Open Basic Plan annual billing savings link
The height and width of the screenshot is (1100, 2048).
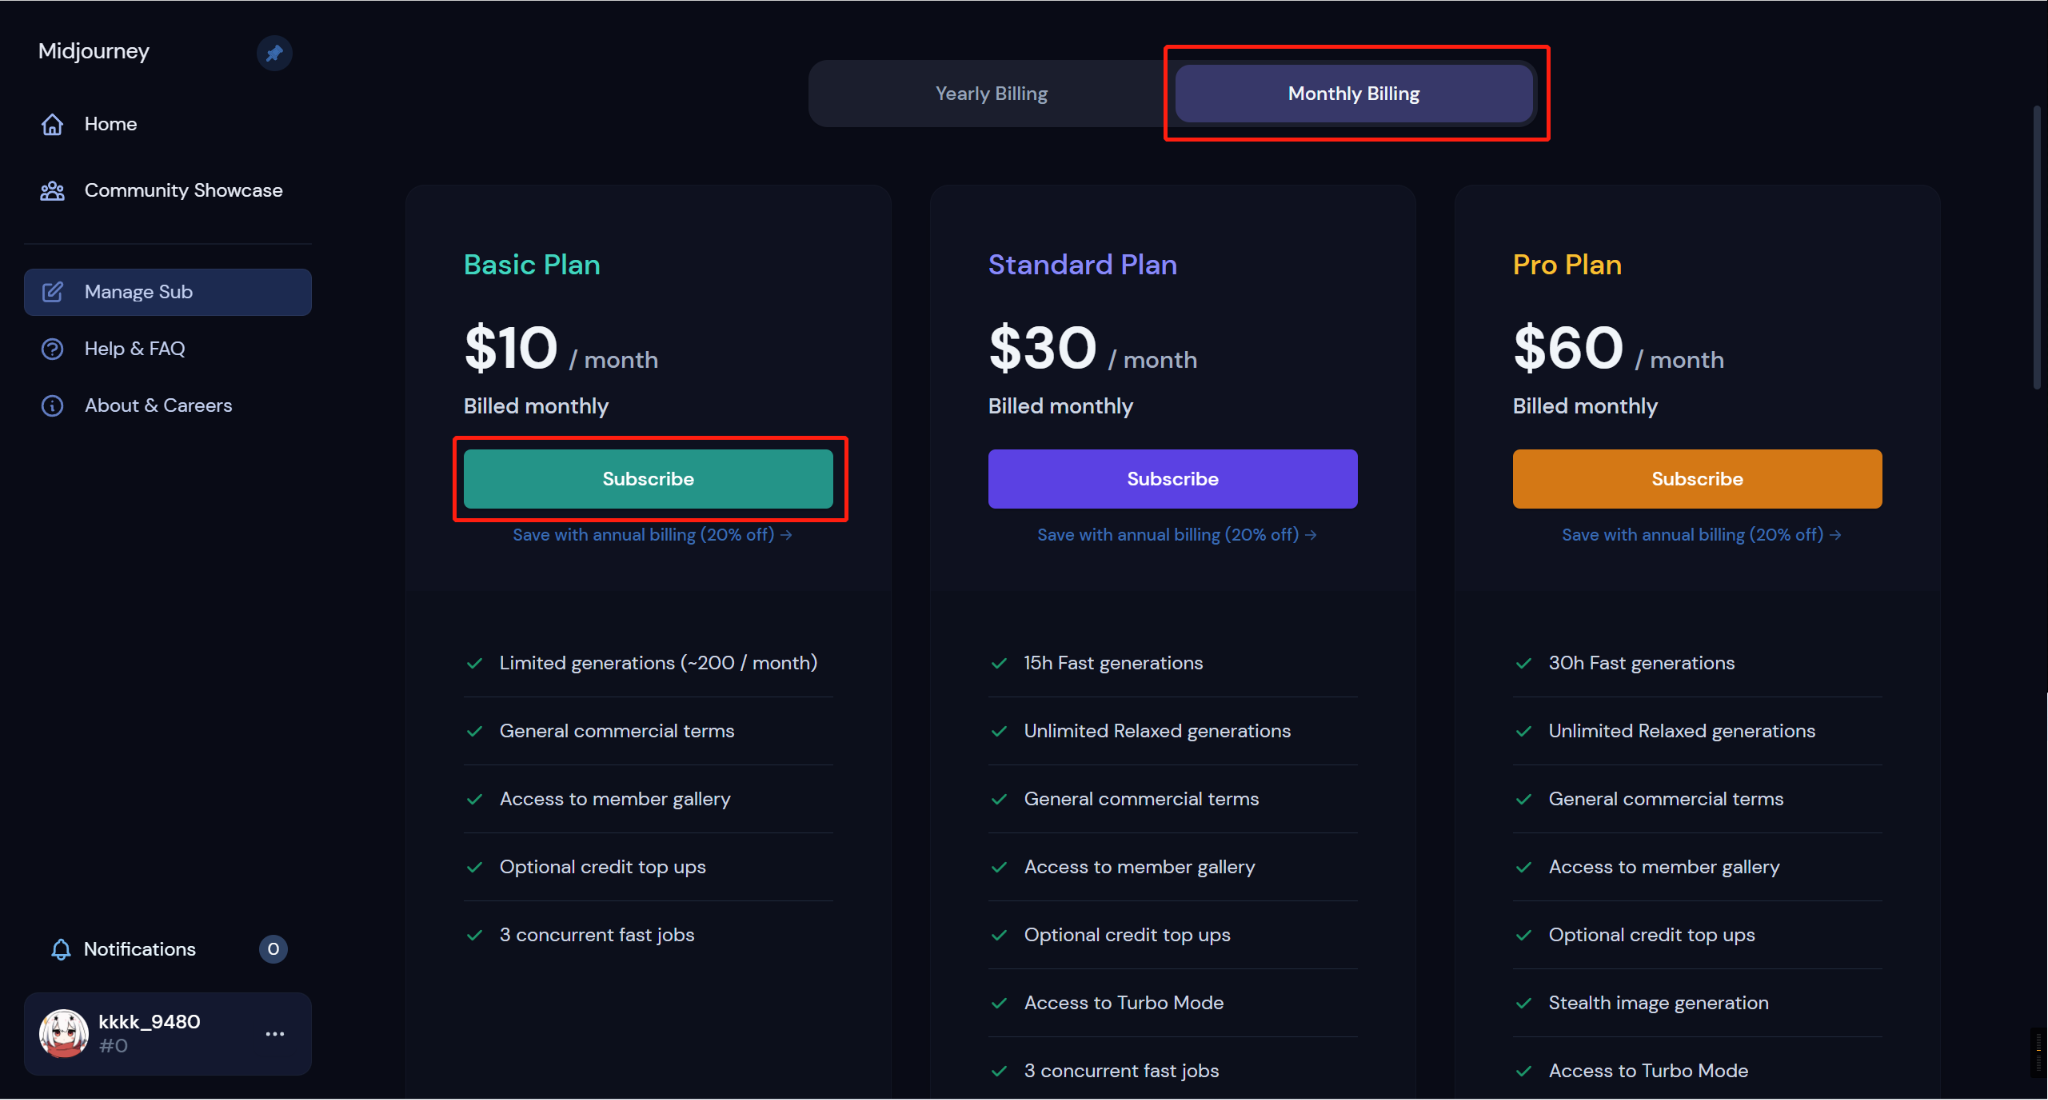point(652,535)
